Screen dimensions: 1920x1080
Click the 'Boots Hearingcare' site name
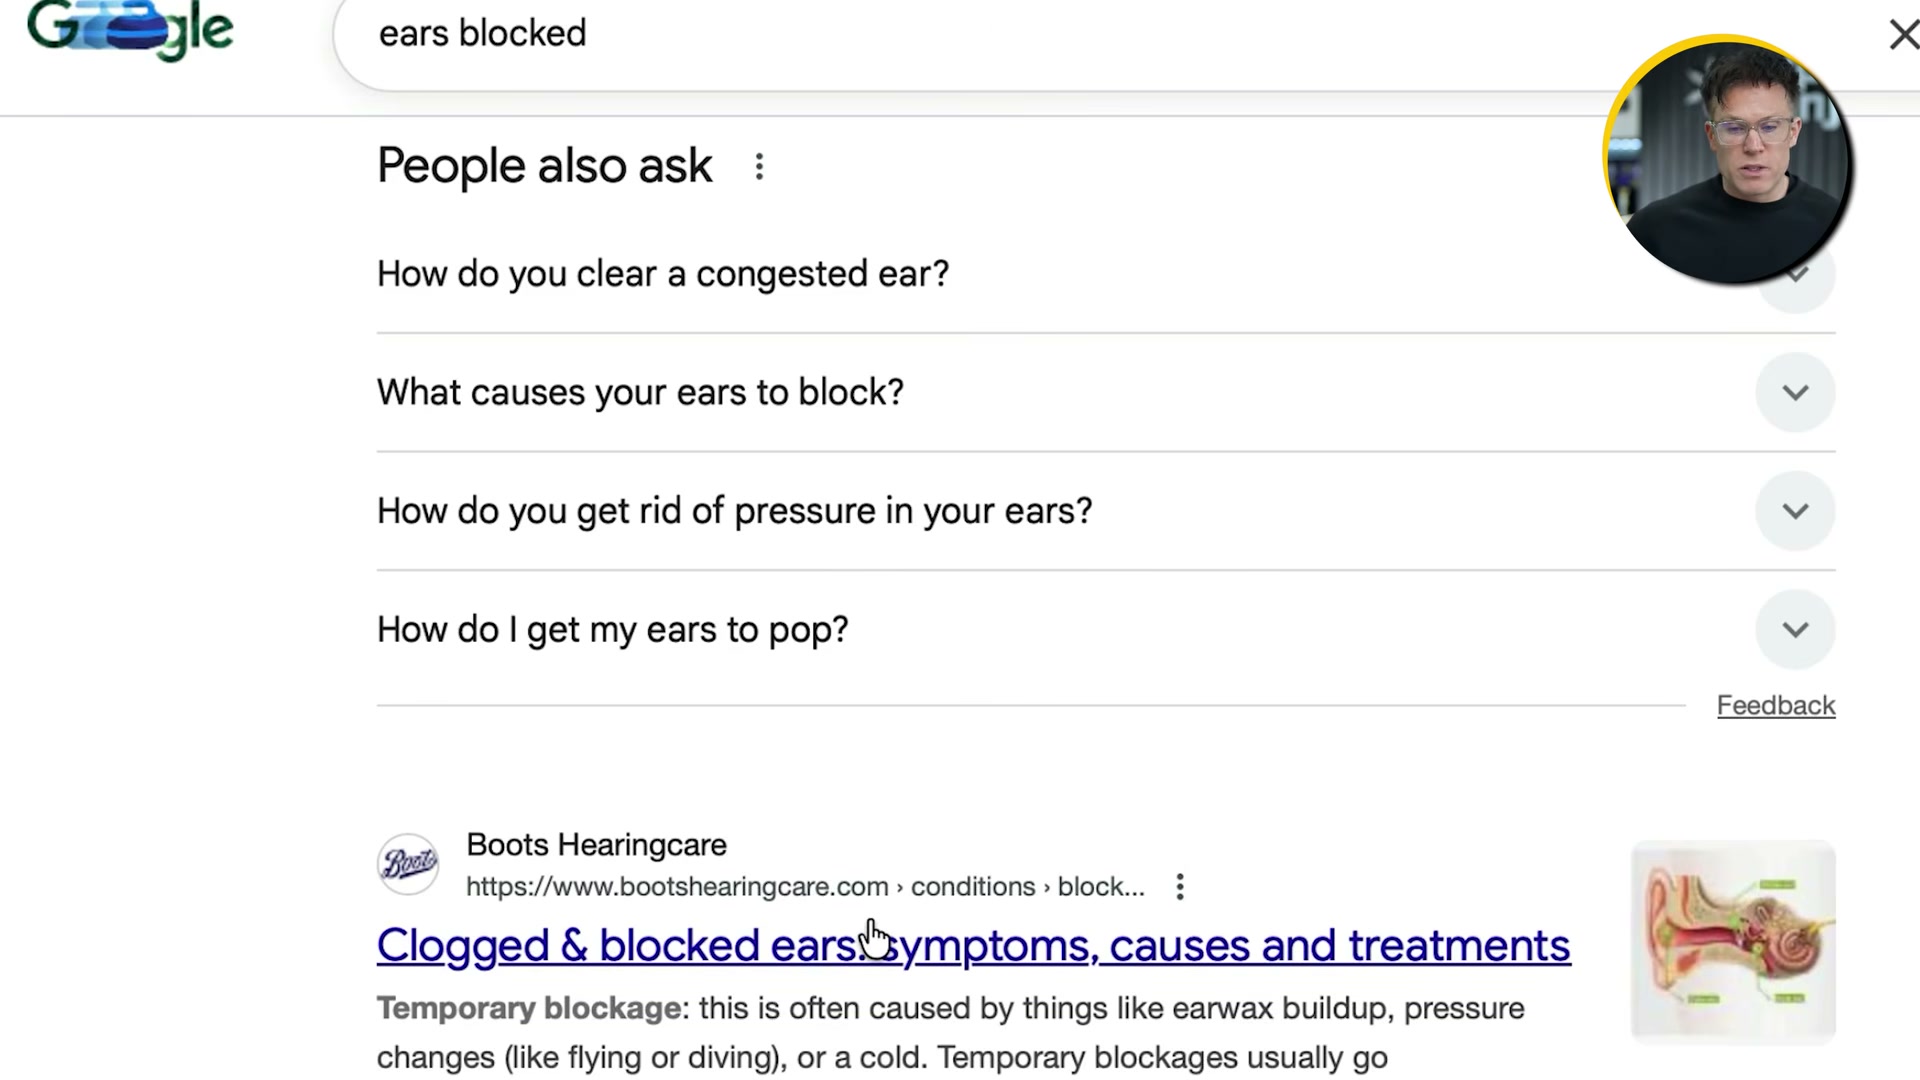tap(596, 844)
